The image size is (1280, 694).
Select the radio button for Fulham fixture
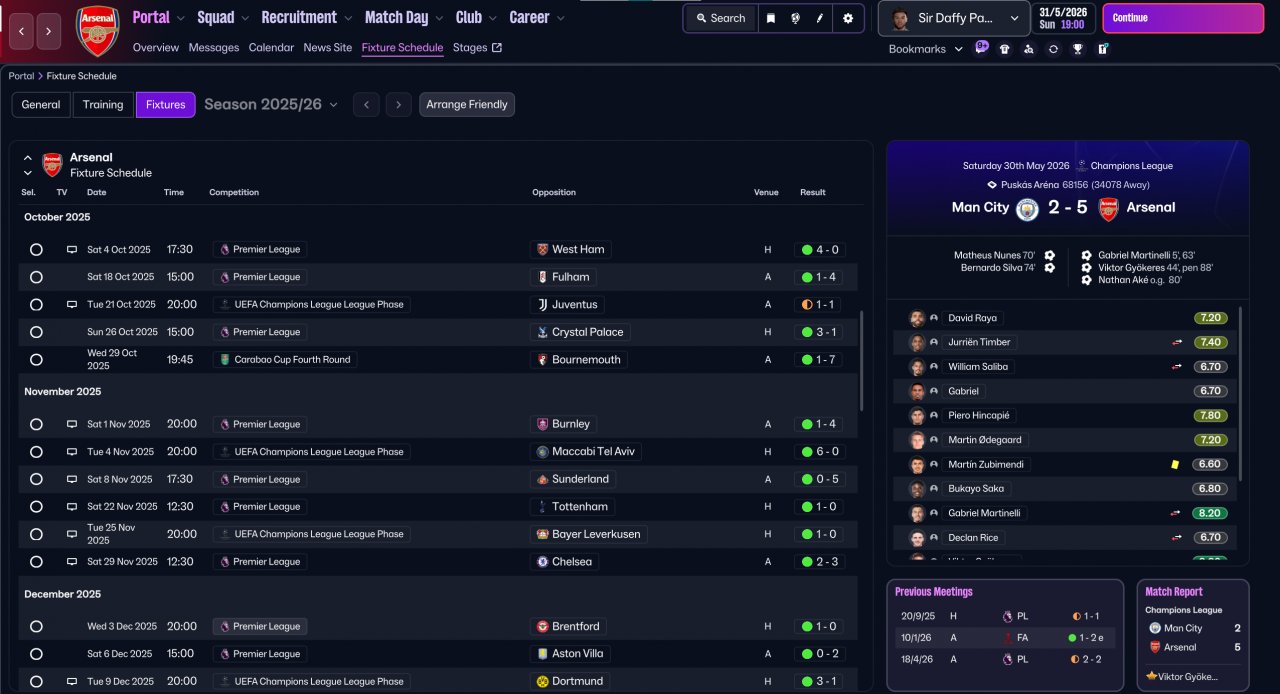point(36,277)
